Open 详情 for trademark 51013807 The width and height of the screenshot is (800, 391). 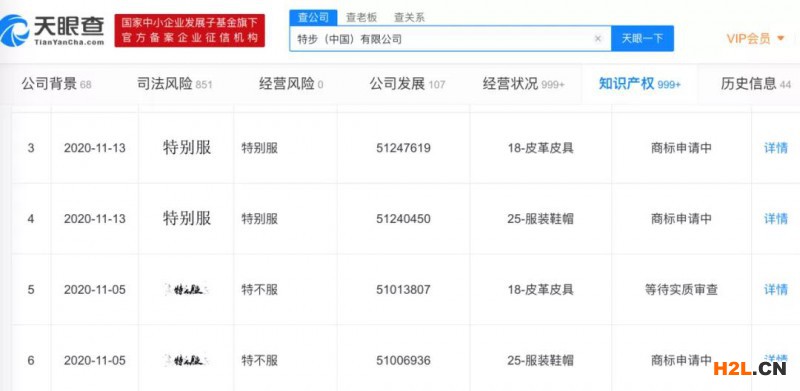(776, 290)
